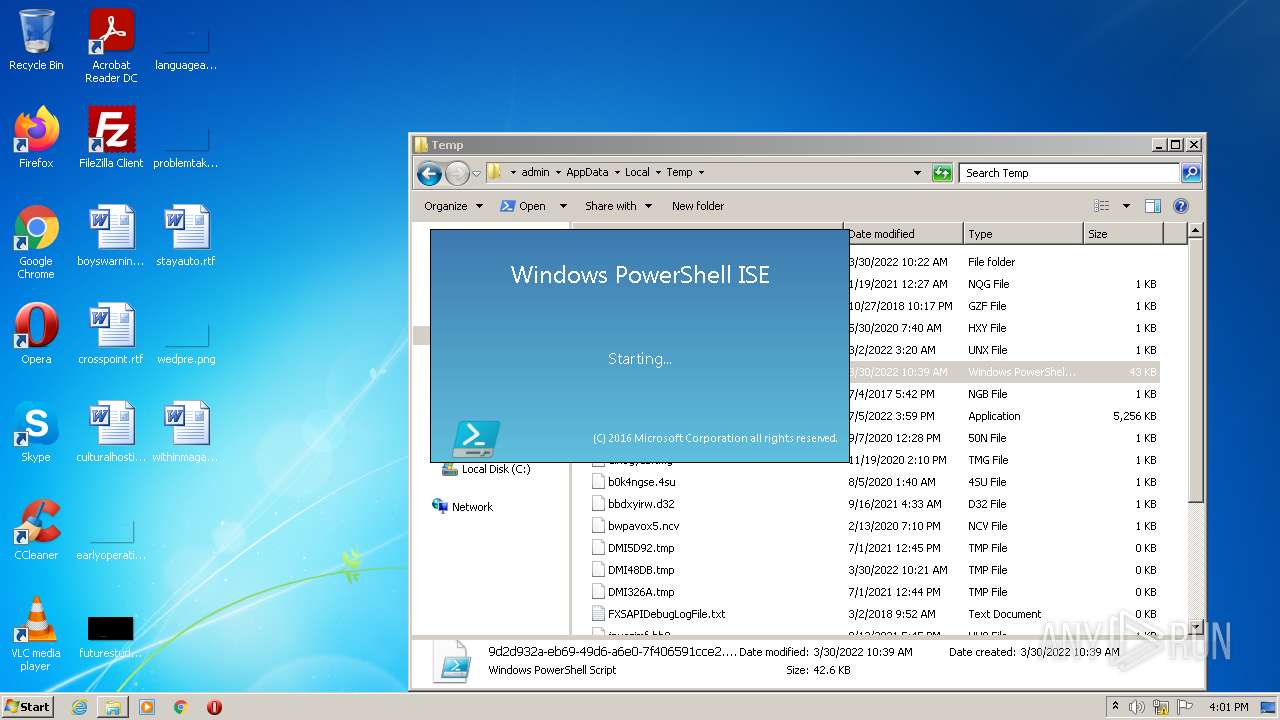The width and height of the screenshot is (1280, 720).
Task: Launch CCleaner desktop shortcut
Action: coord(36,530)
